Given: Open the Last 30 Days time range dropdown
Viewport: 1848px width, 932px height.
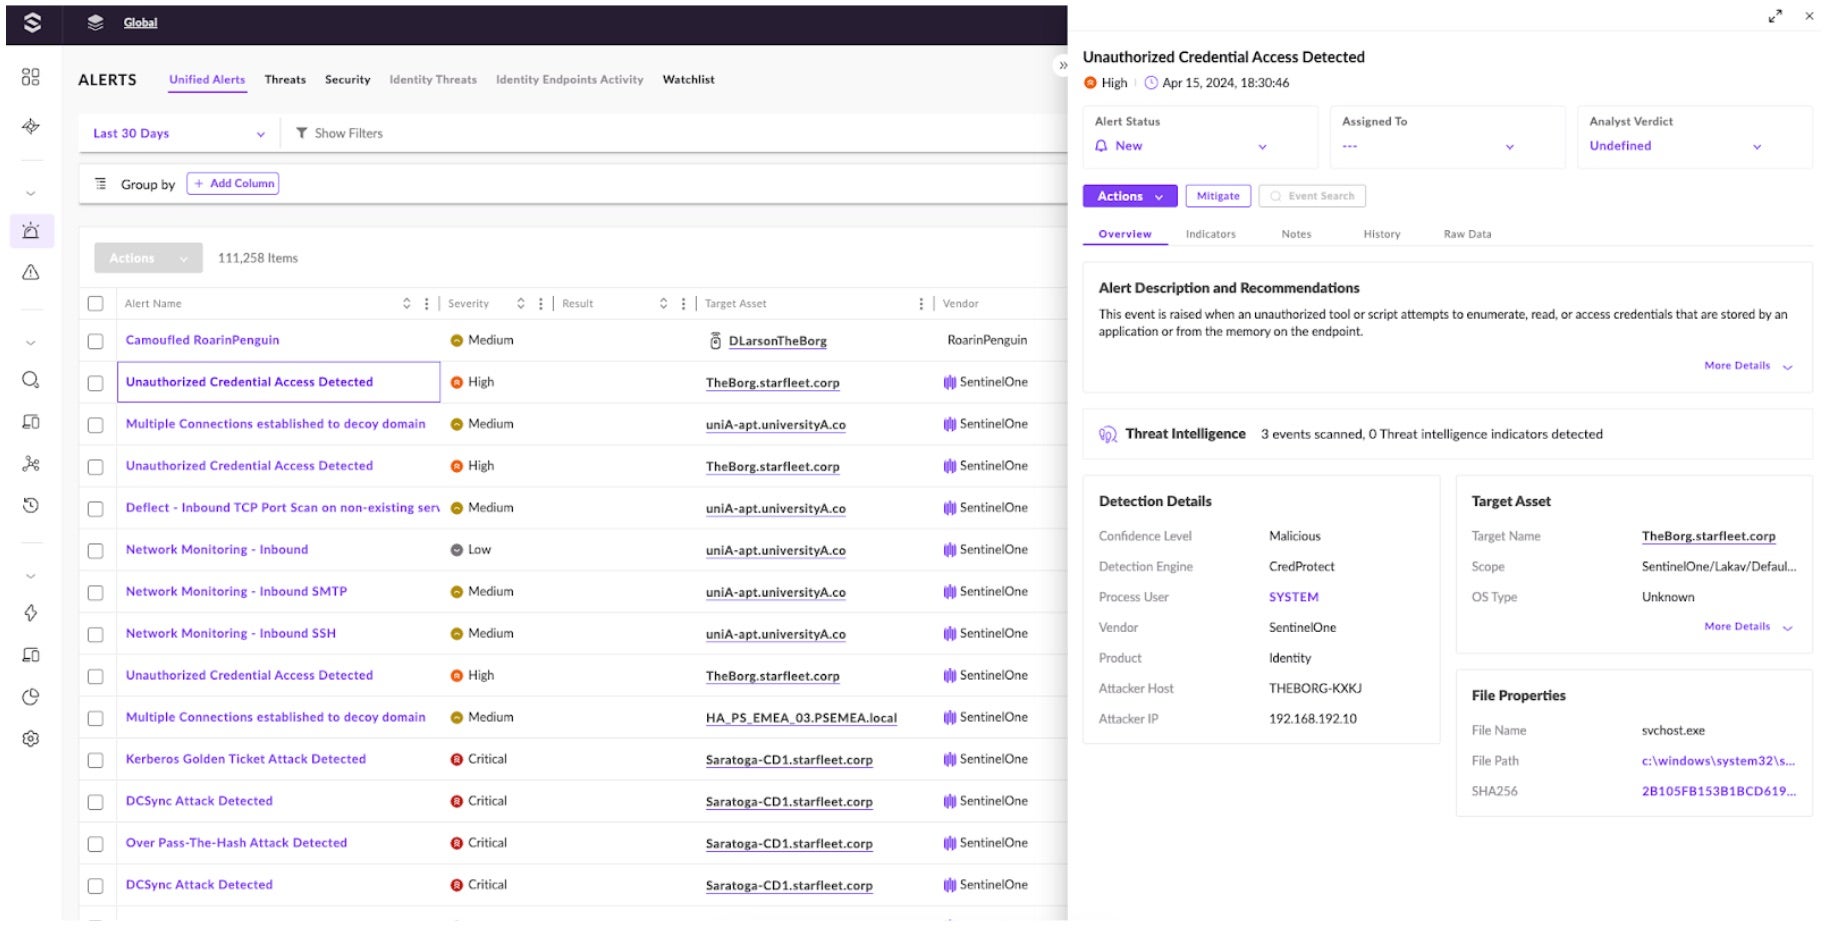Looking at the screenshot, I should (x=178, y=133).
